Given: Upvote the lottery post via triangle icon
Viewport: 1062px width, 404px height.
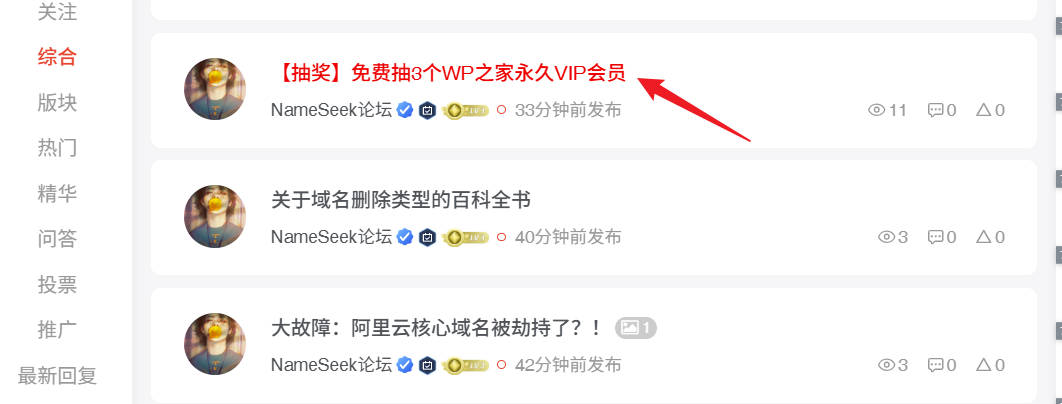Looking at the screenshot, I should pos(983,110).
